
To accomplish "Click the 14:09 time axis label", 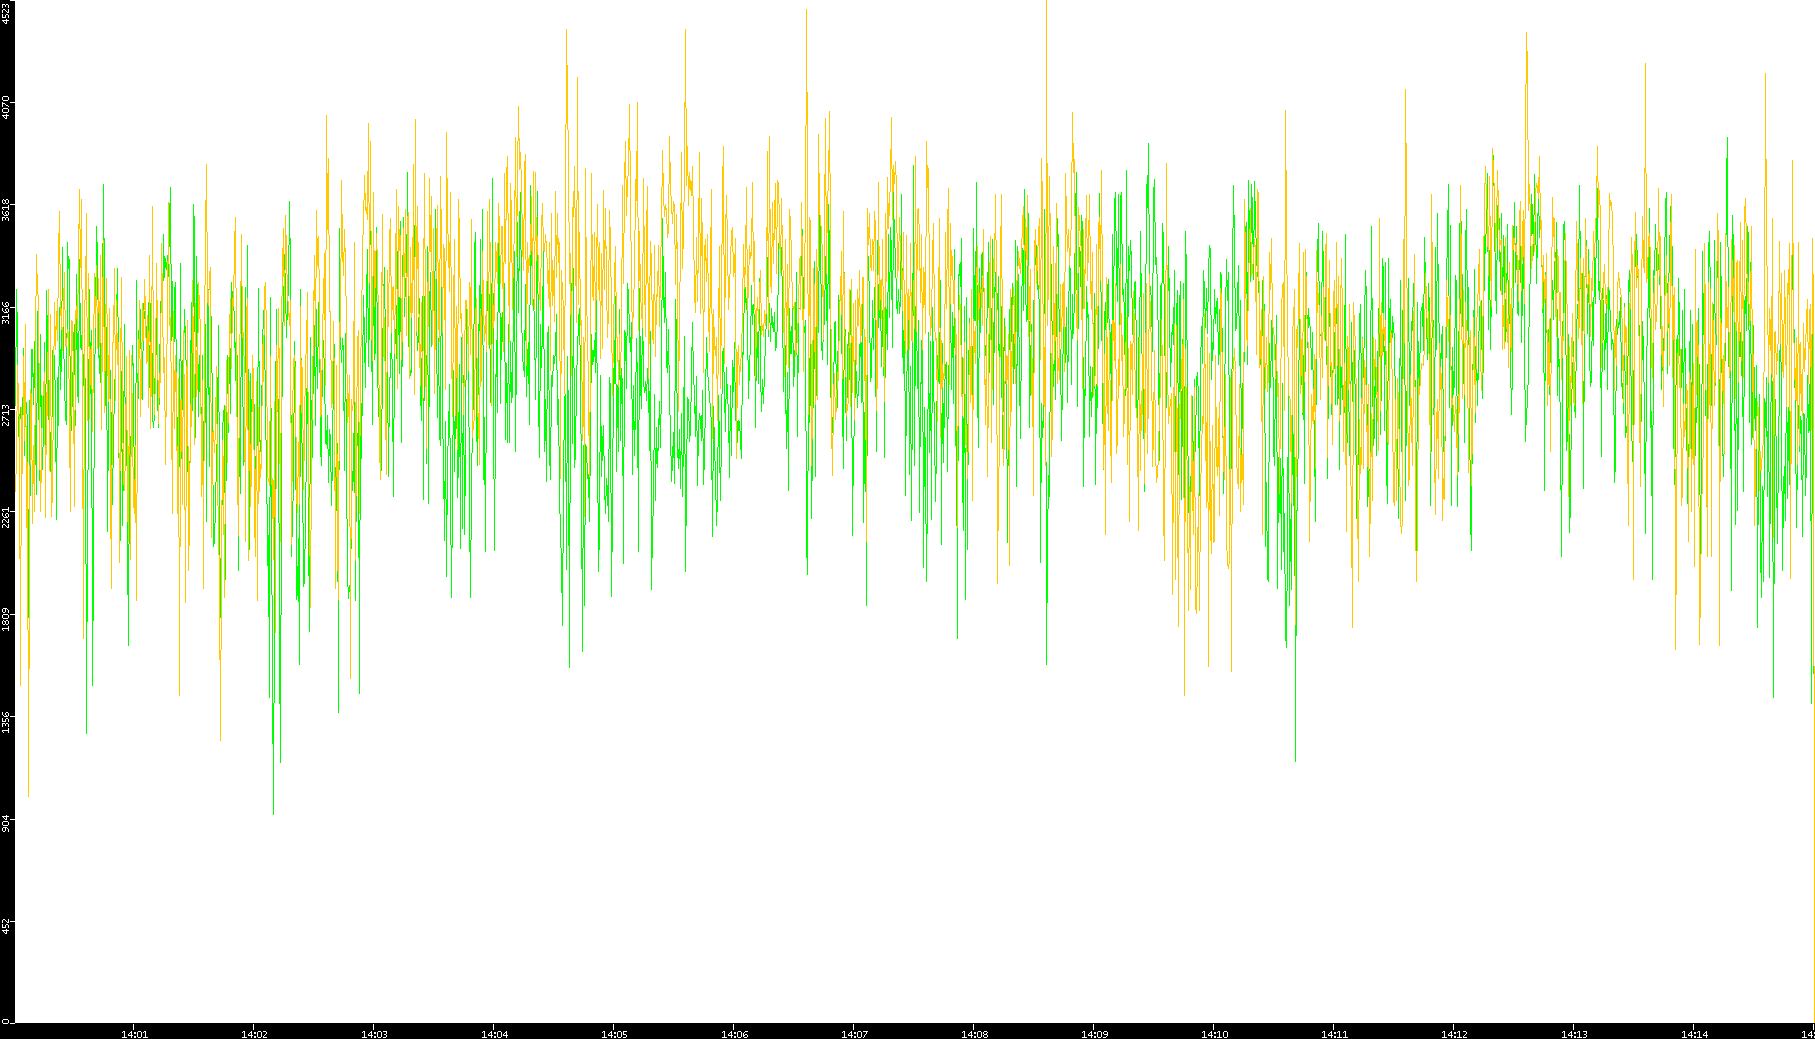I will [x=1094, y=1034].
